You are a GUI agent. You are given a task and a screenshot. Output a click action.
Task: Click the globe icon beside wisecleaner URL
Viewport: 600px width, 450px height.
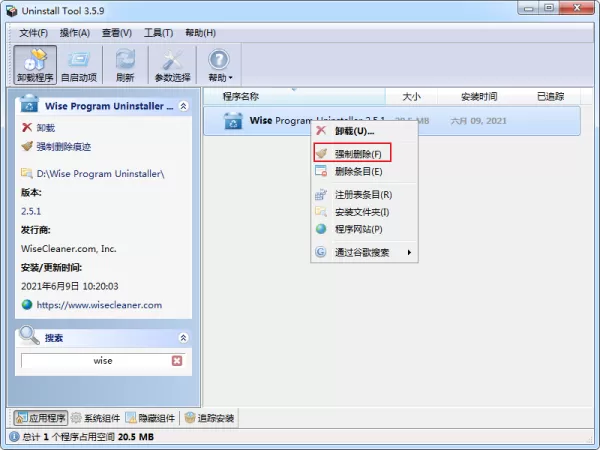[x=27, y=305]
